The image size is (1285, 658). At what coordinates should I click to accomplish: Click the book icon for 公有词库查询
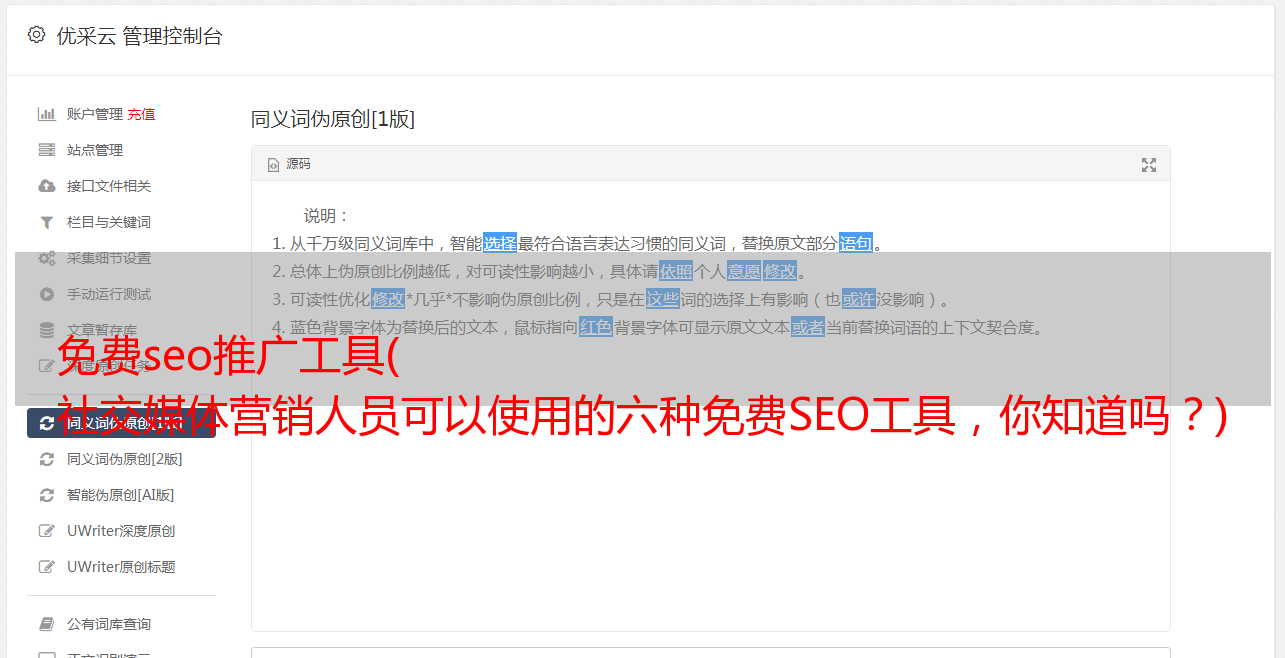click(46, 624)
